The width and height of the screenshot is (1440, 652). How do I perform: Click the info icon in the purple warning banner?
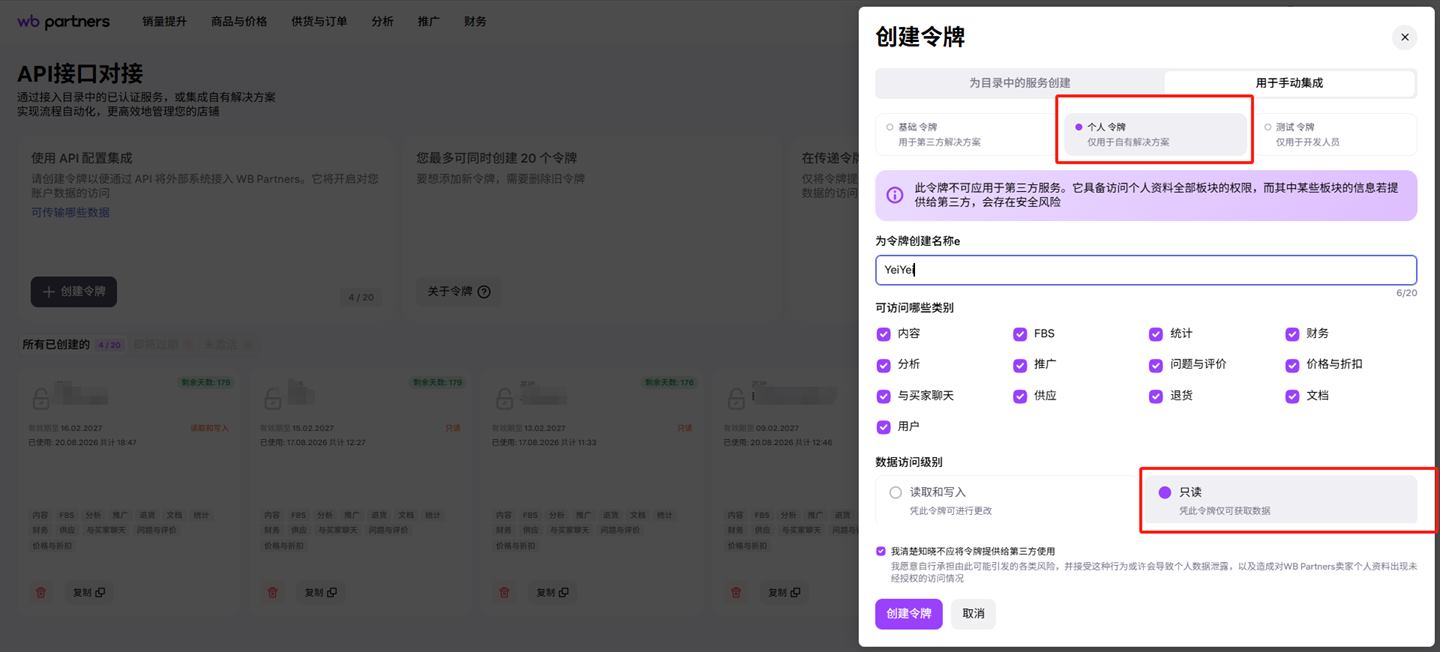(x=895, y=195)
